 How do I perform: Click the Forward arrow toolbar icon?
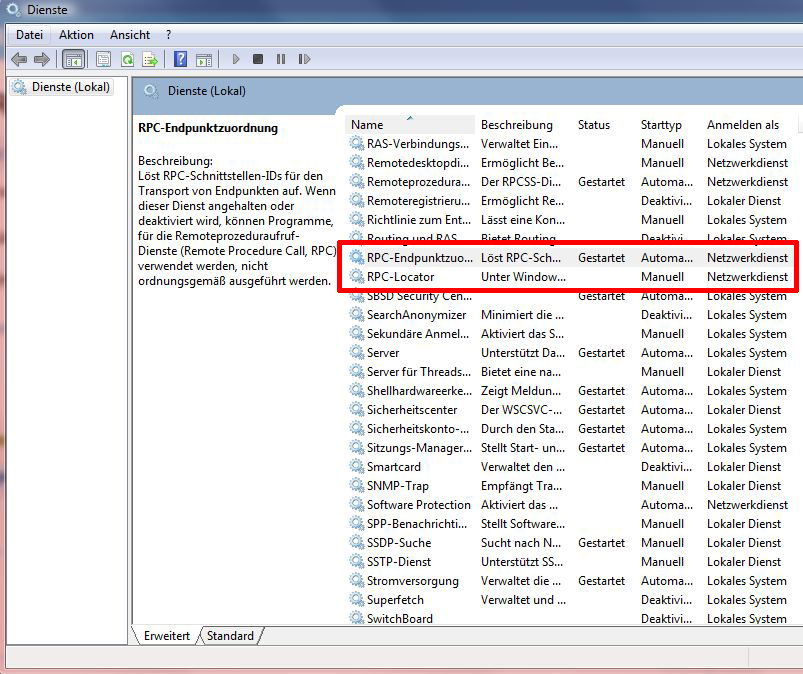[x=41, y=59]
